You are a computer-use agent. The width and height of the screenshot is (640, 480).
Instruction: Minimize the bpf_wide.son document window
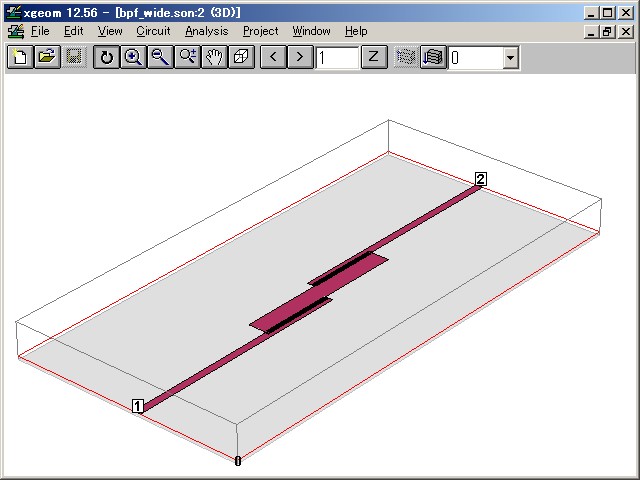click(591, 32)
